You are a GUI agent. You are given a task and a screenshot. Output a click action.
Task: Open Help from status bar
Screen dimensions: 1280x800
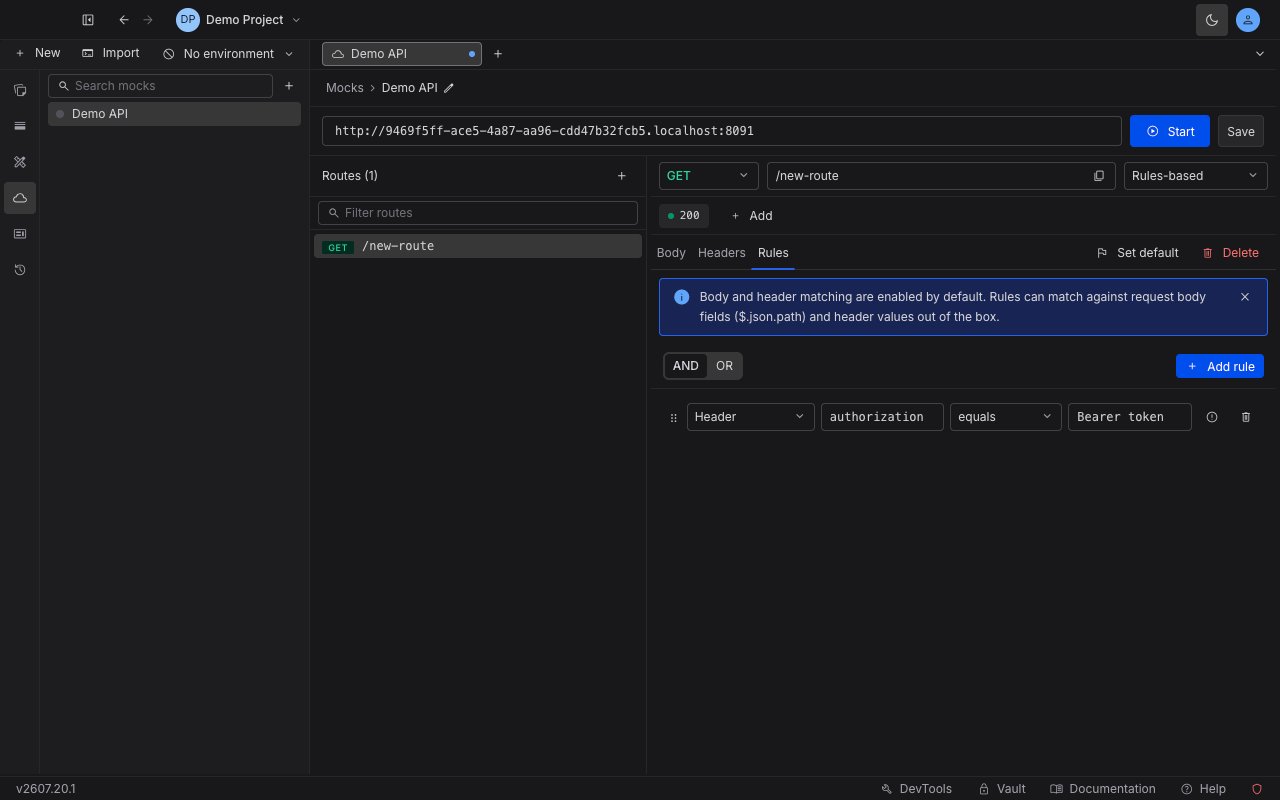(1203, 789)
